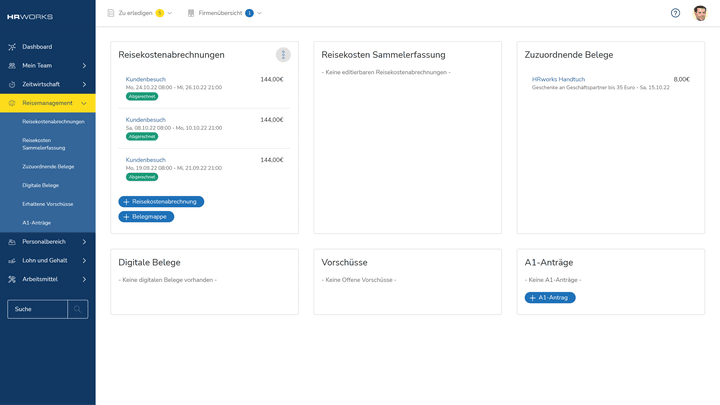
Task: Open the three-dot menu in Reisekostenabrechnungen
Action: [283, 55]
